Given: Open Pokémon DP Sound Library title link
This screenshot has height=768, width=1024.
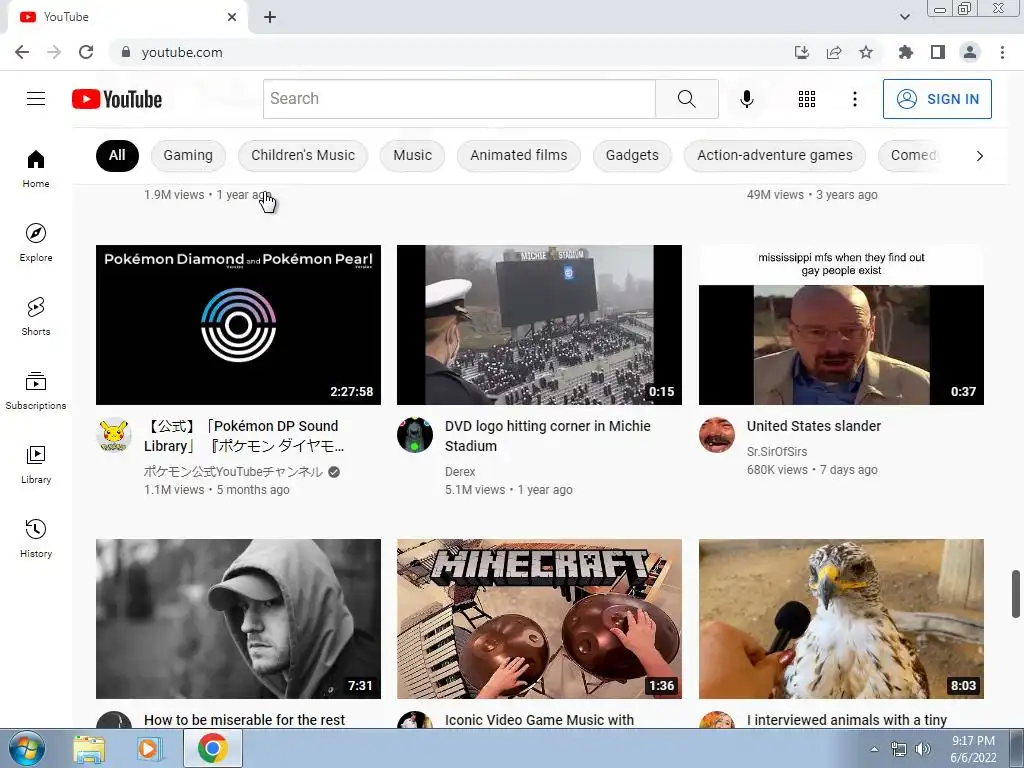Looking at the screenshot, I should pyautogui.click(x=244, y=436).
